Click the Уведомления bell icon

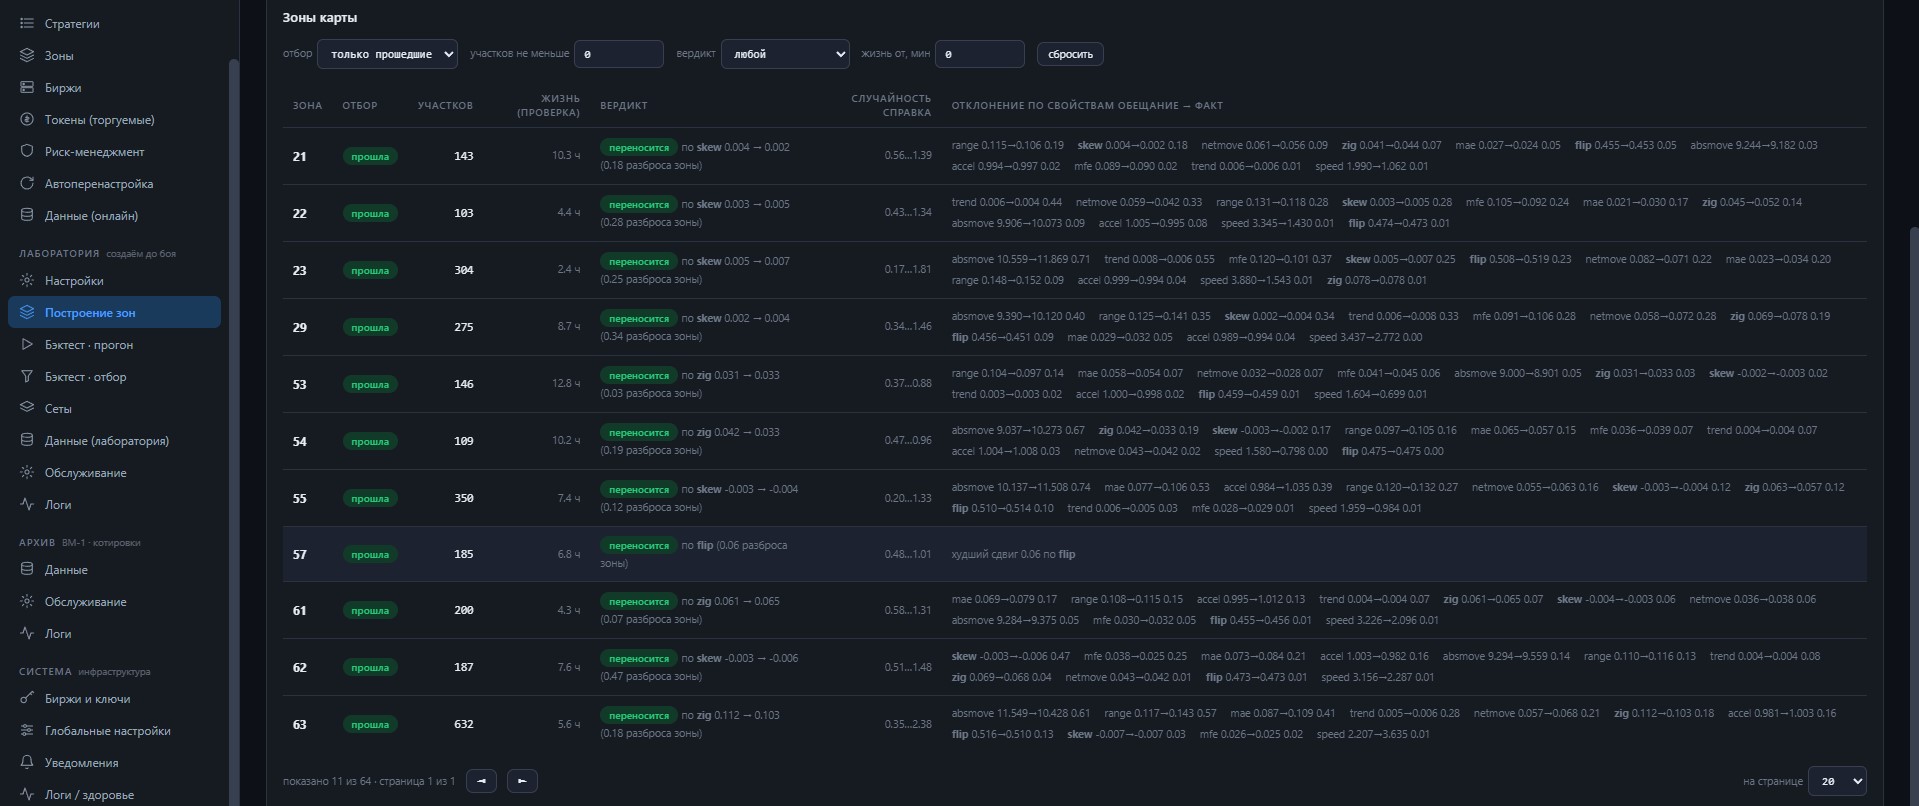pyautogui.click(x=27, y=762)
